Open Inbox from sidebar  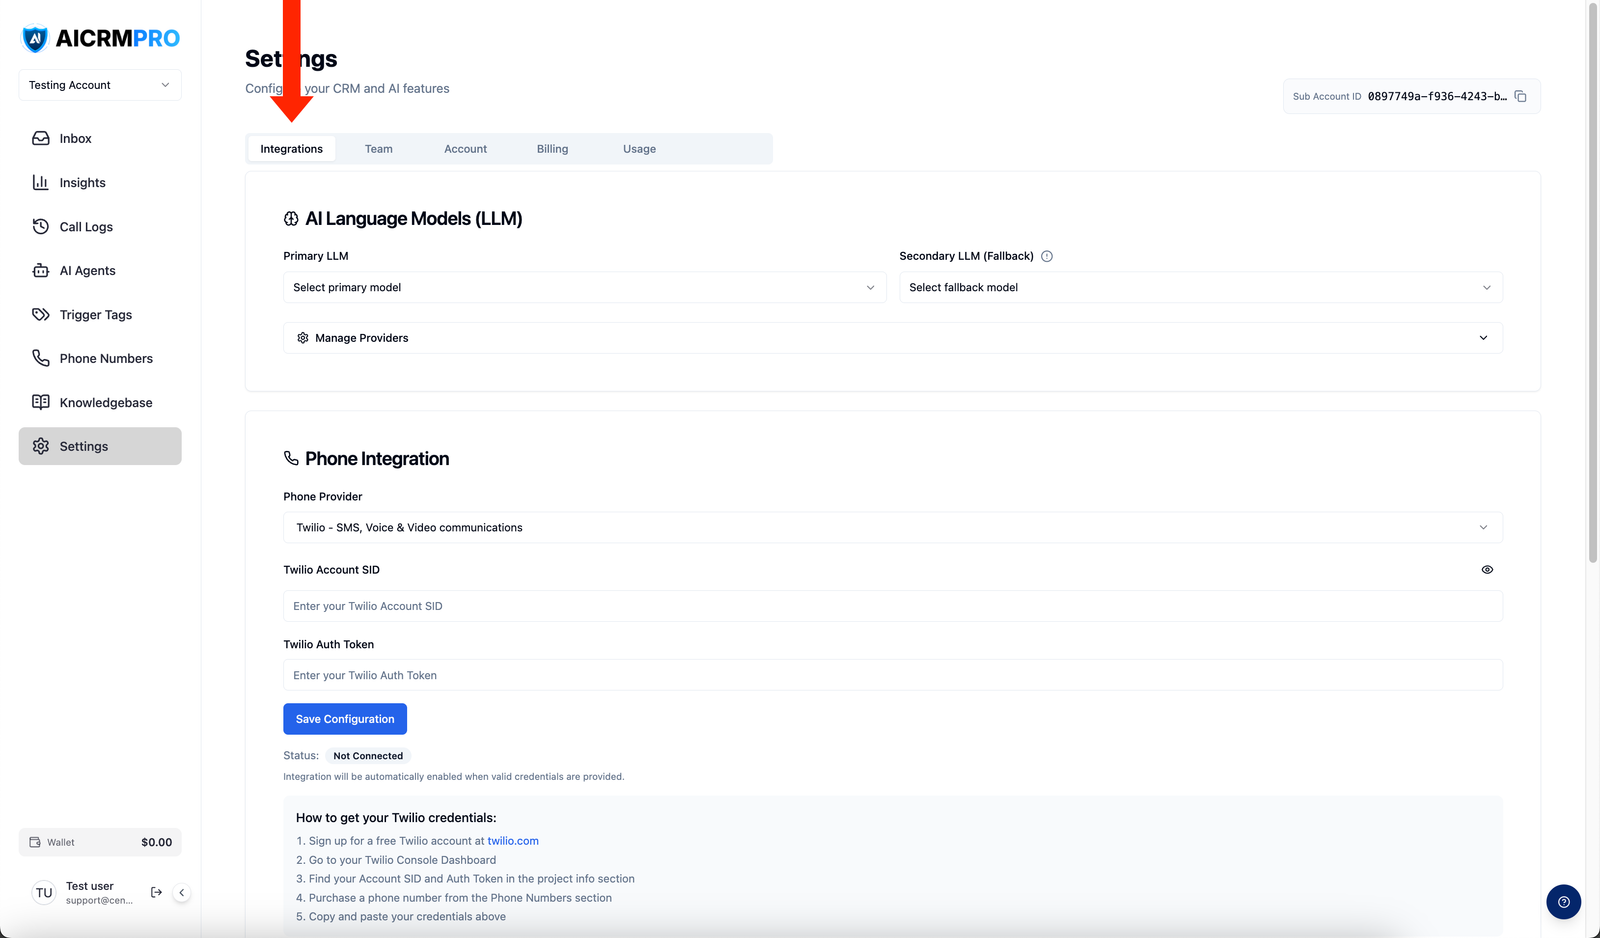[x=100, y=138]
